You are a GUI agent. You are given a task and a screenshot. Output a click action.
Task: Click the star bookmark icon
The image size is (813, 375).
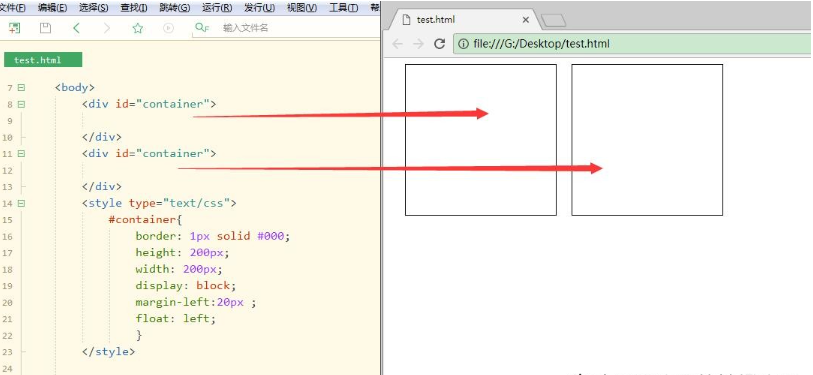[x=137, y=28]
